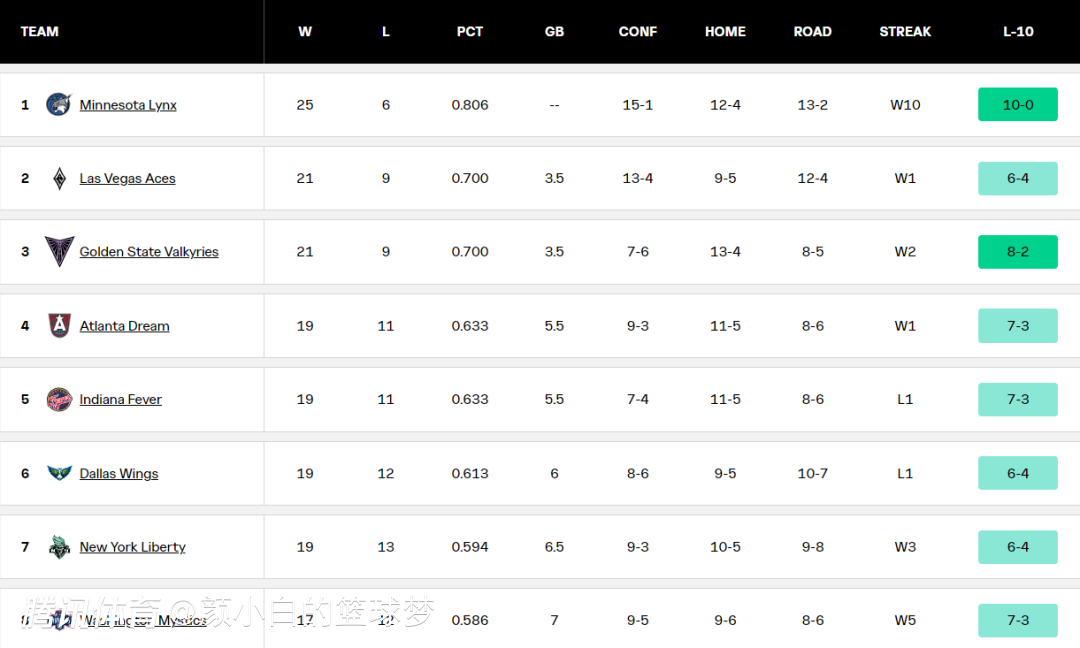Click the New York Liberty logo

(x=59, y=547)
